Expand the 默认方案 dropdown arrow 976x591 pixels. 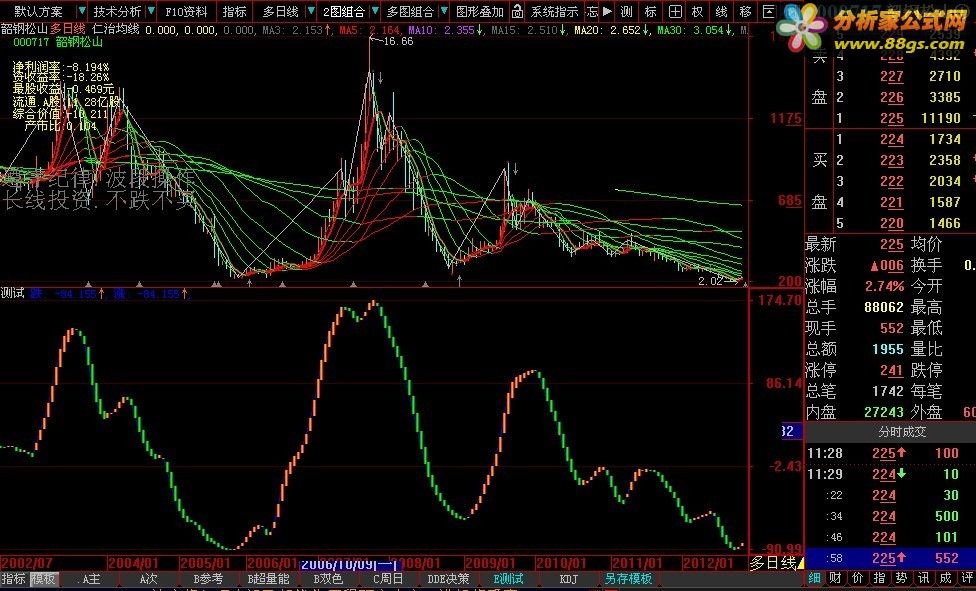click(x=82, y=11)
